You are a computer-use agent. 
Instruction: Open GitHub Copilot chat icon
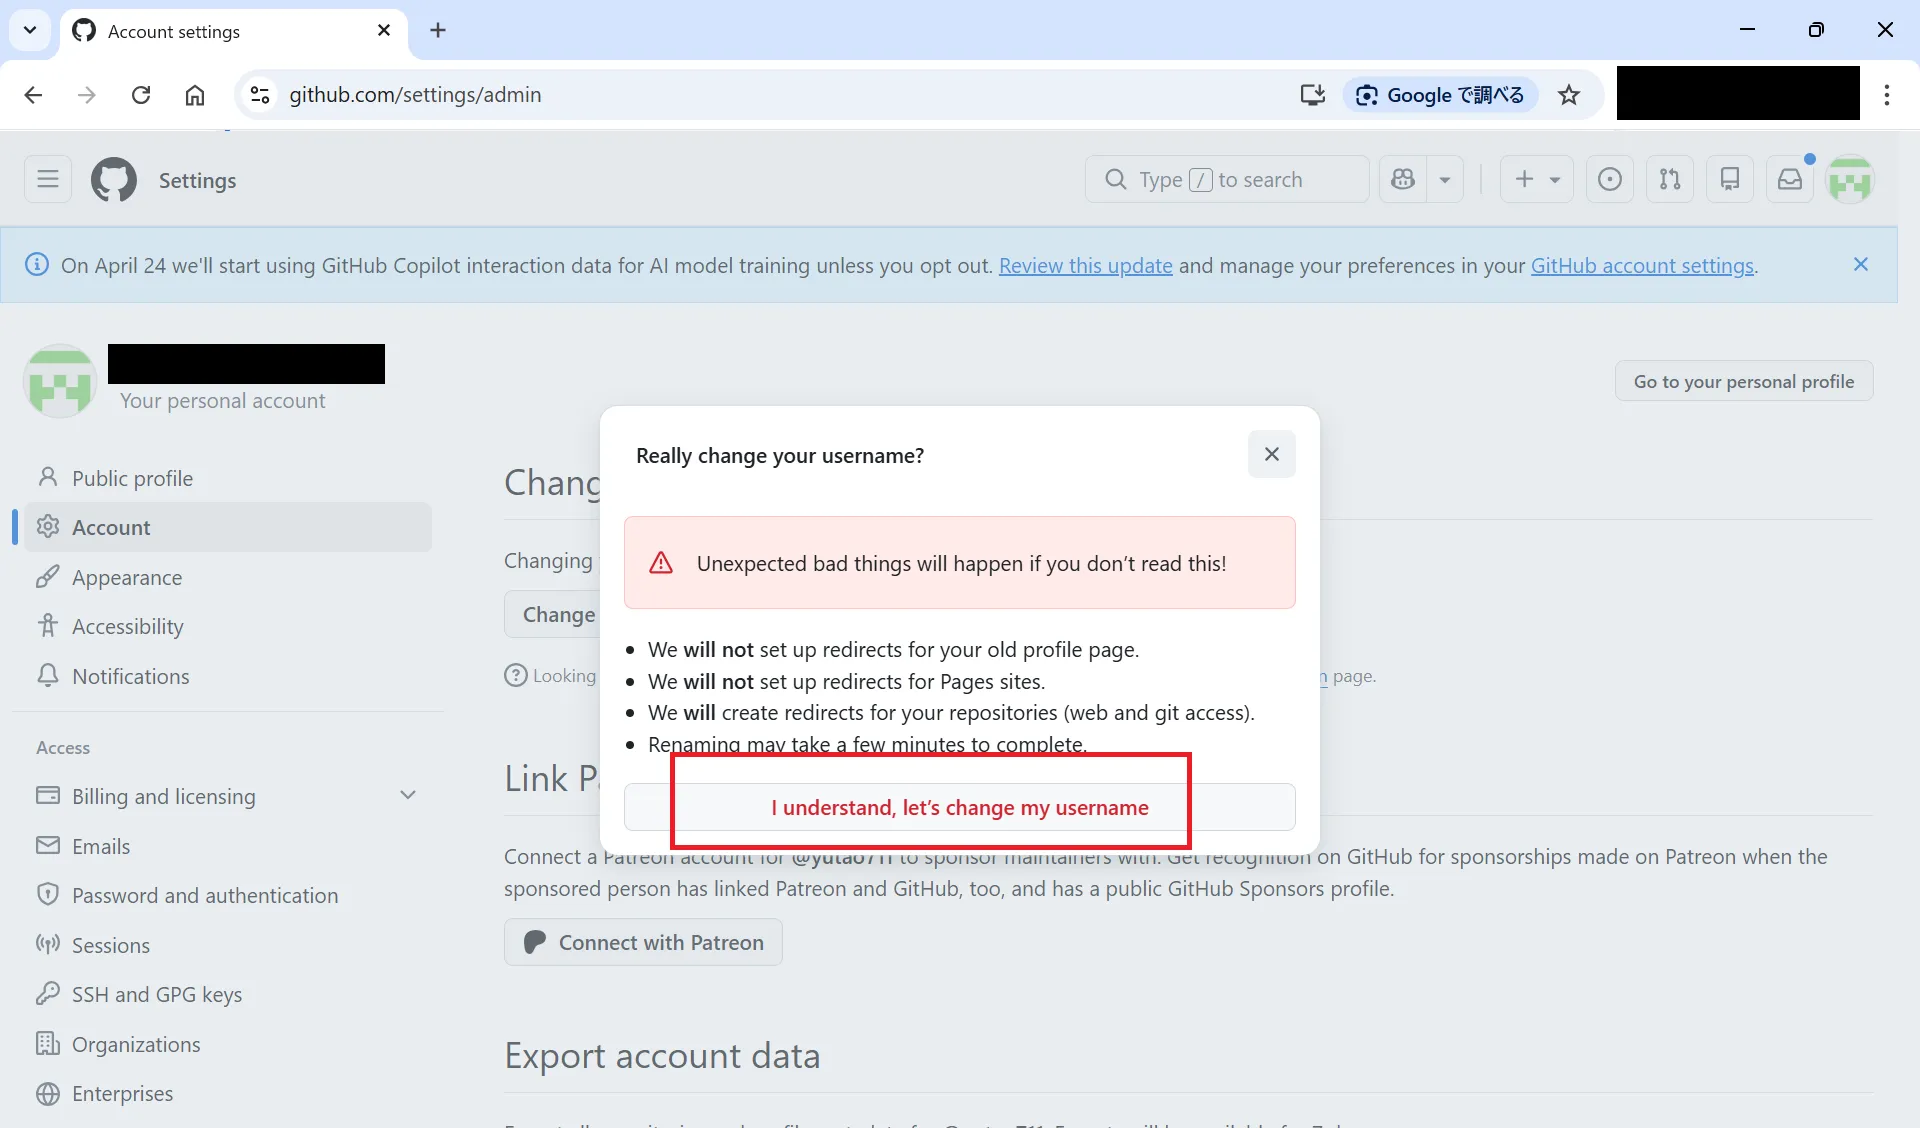pyautogui.click(x=1403, y=180)
